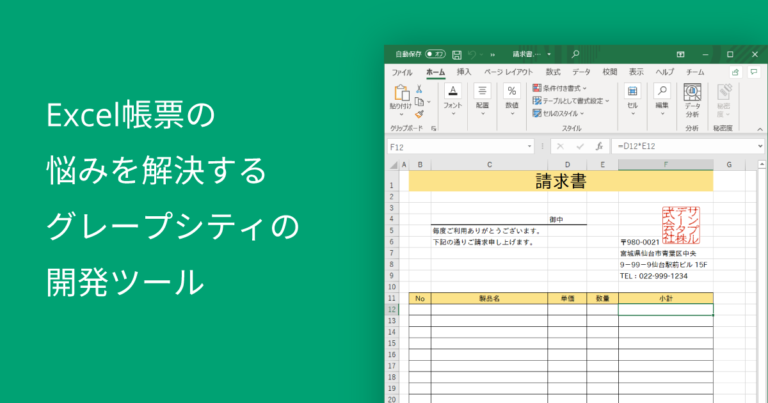Open the Name Box dropdown arrow
The height and width of the screenshot is (403, 768).
pos(529,146)
